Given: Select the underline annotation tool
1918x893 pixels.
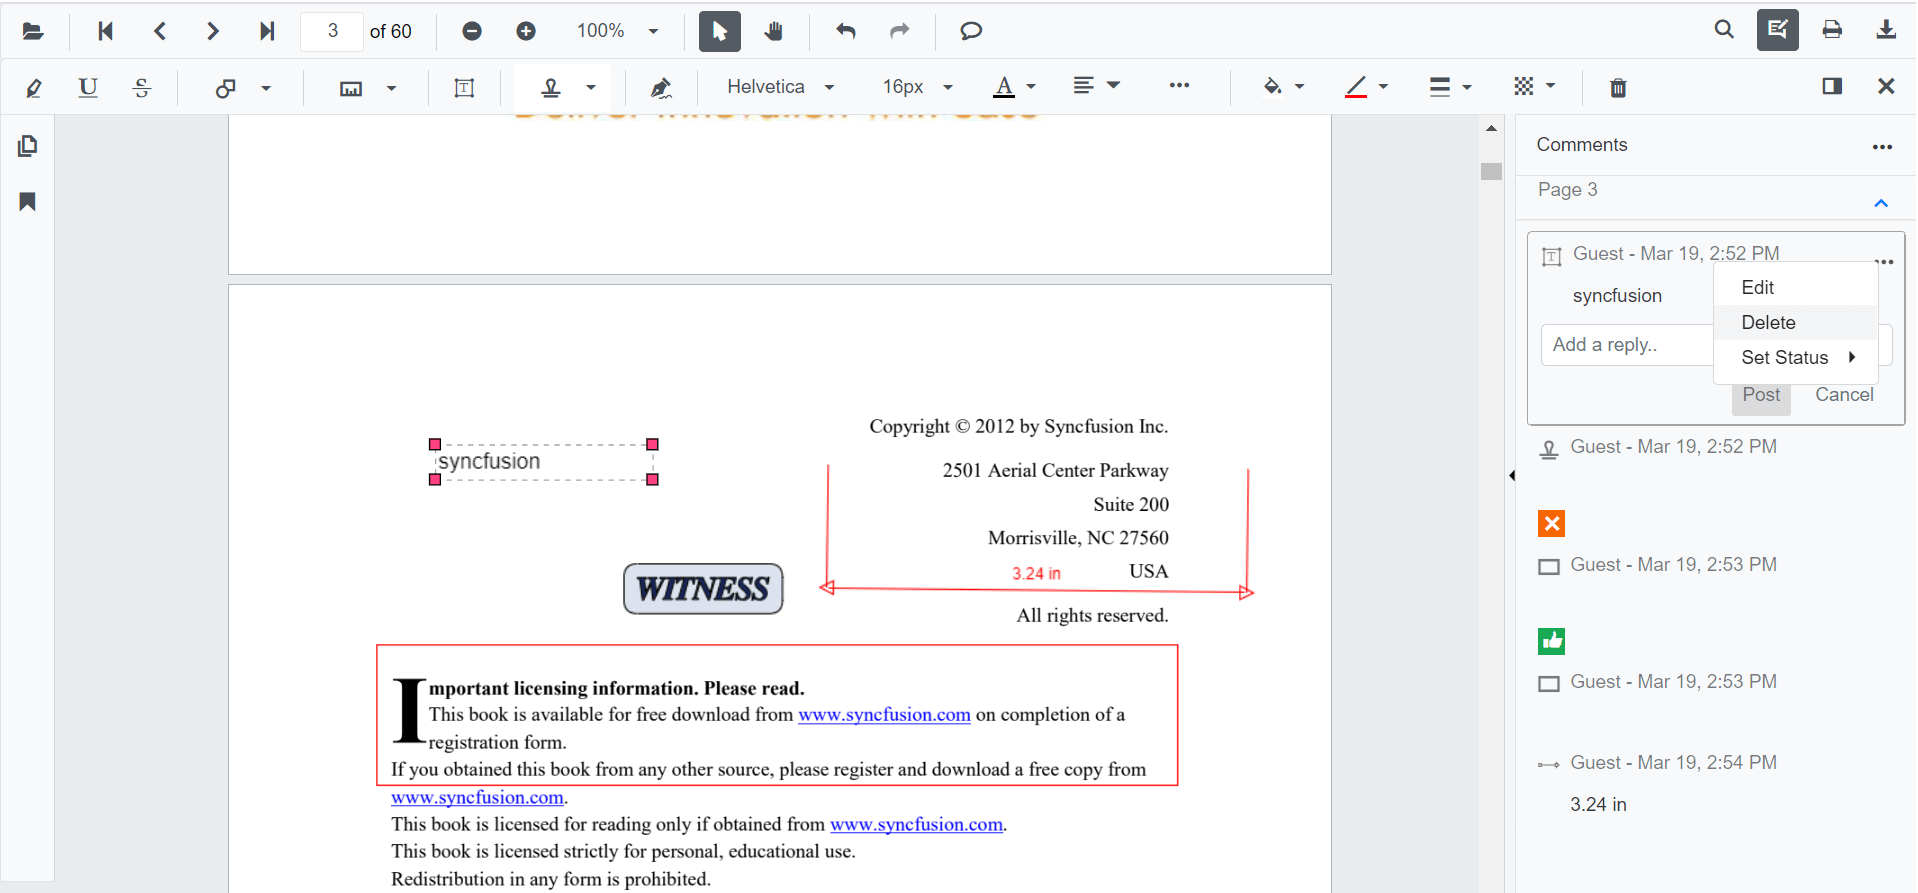Looking at the screenshot, I should tap(88, 87).
